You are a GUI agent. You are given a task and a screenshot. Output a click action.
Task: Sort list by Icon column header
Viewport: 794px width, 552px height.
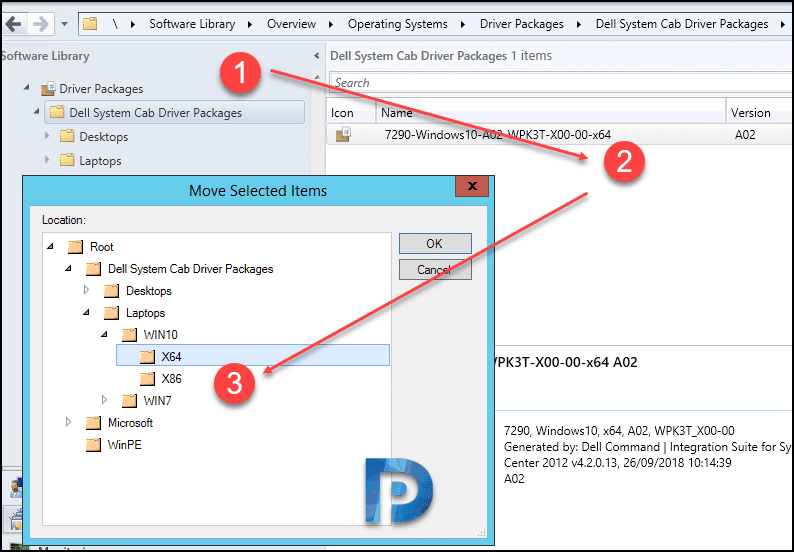[351, 112]
